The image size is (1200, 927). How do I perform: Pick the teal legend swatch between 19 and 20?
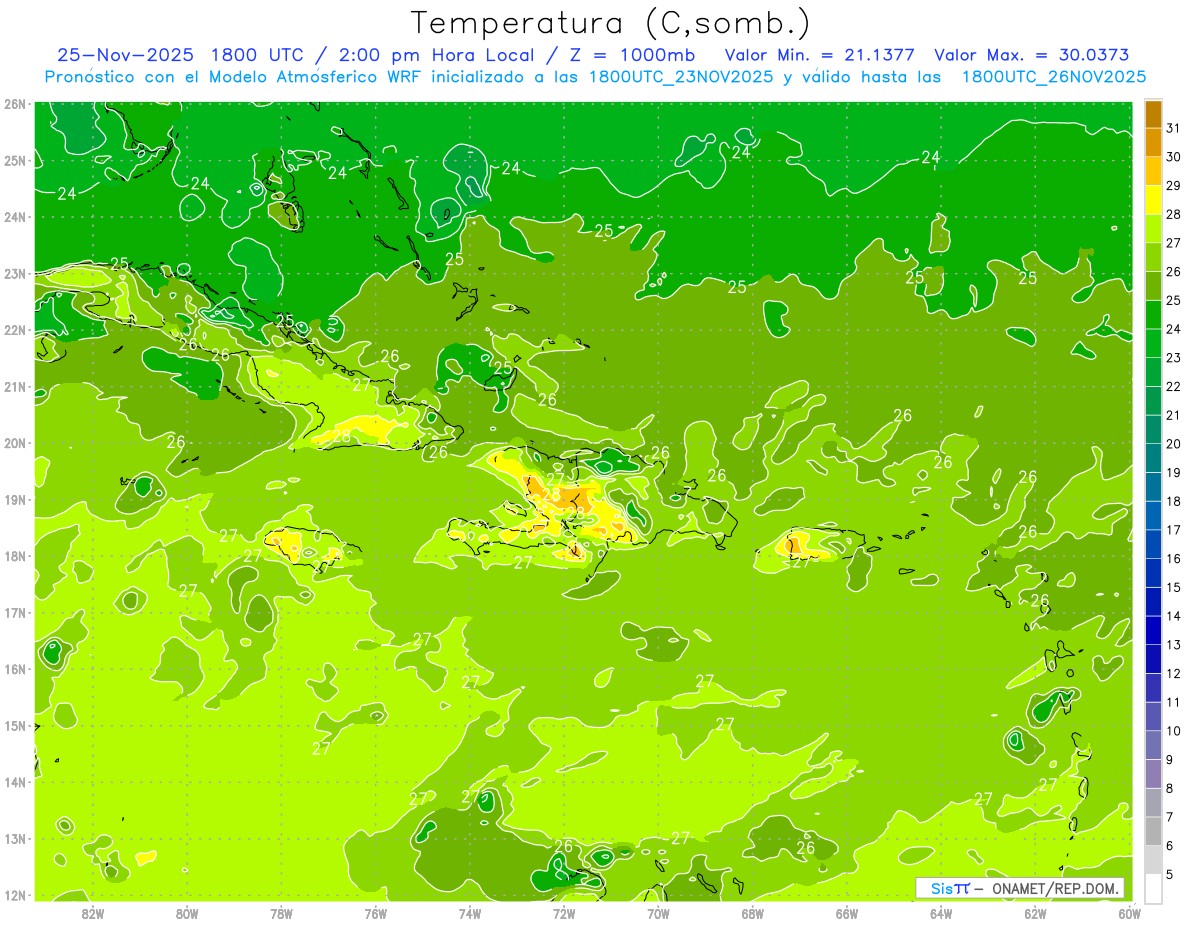(x=1153, y=458)
